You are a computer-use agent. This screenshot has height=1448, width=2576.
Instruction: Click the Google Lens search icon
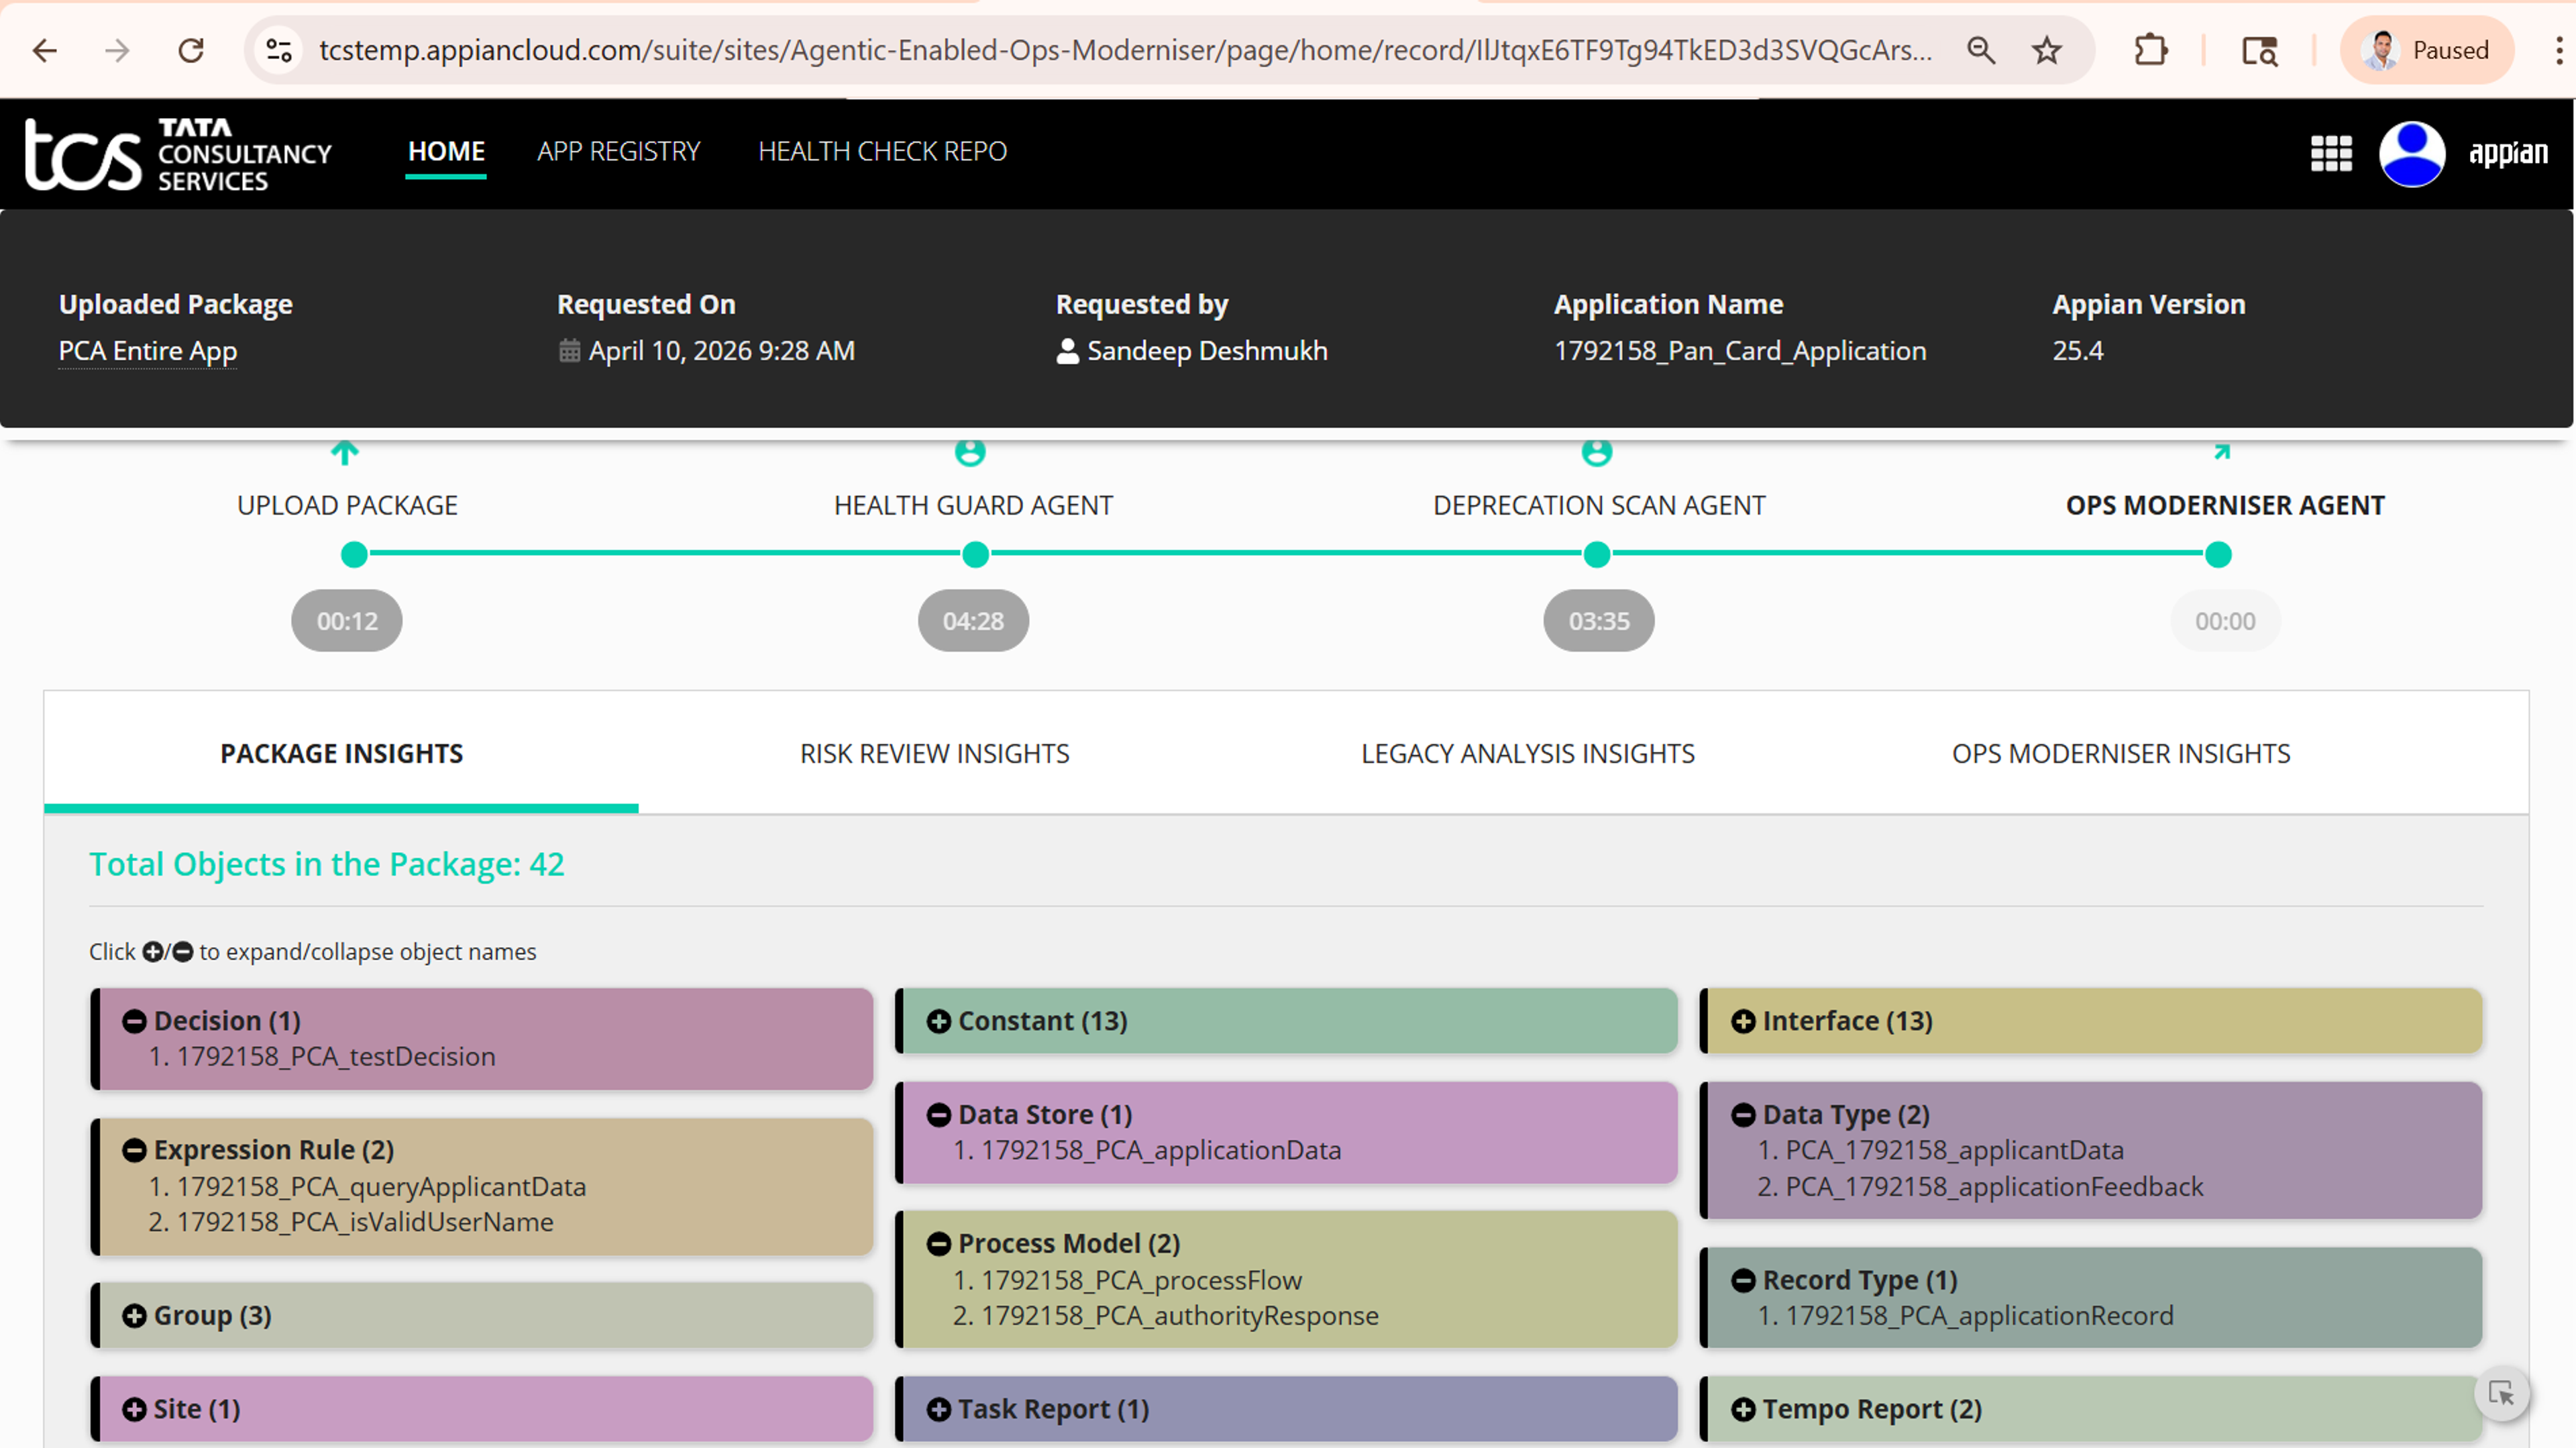[x=2259, y=50]
